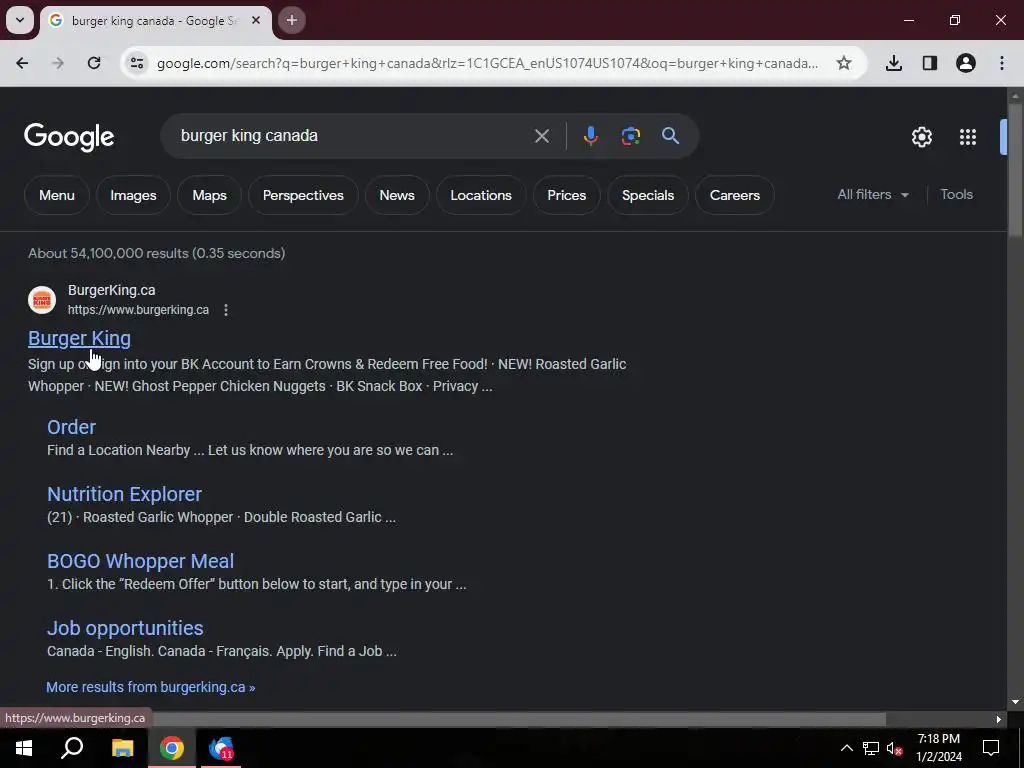Viewport: 1024px width, 768px height.
Task: Open Chrome downloads icon
Action: point(894,63)
